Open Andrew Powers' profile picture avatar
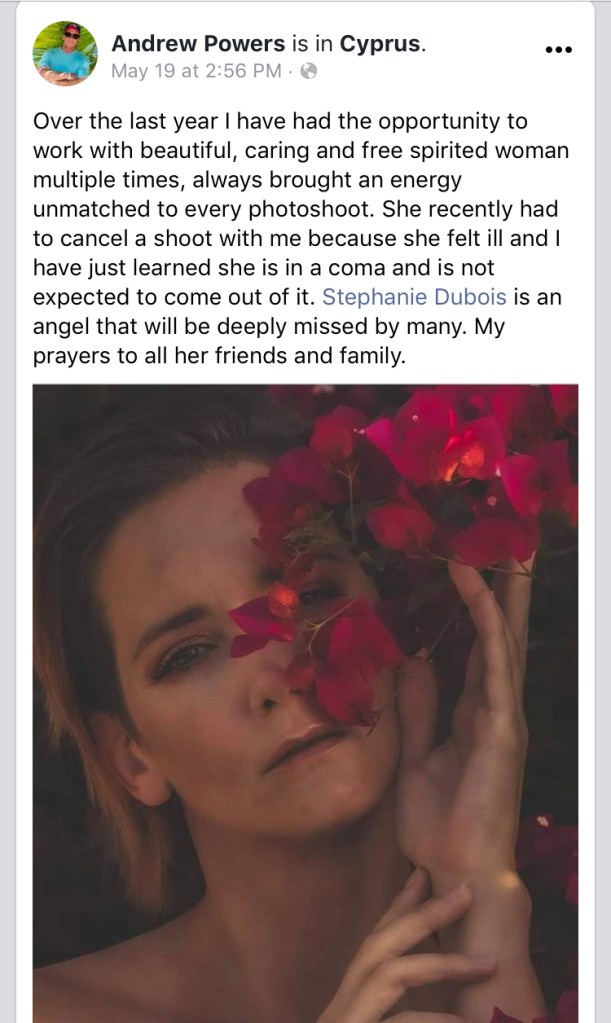Screen dimensions: 611x1023 (x=66, y=53)
